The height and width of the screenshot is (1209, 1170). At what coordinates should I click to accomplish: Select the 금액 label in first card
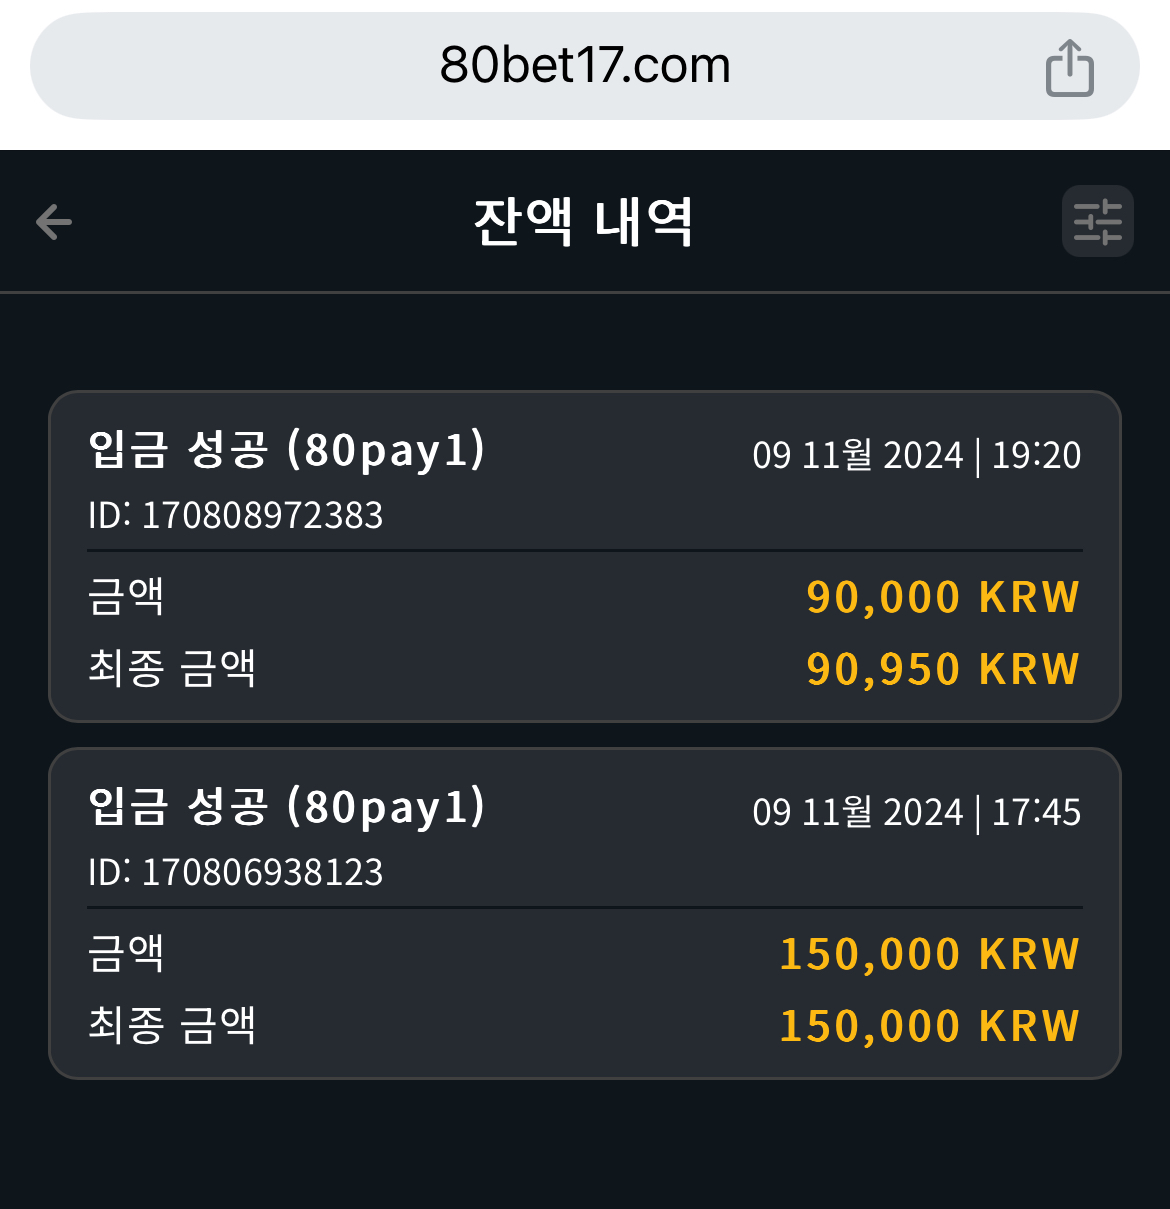tap(126, 596)
